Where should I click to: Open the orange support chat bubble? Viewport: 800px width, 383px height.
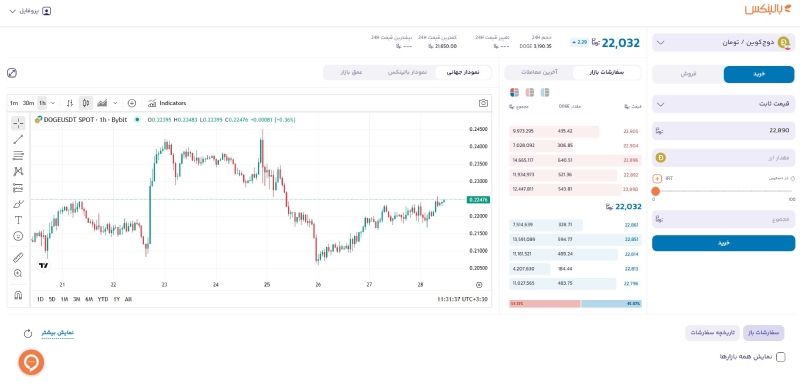pos(31,362)
